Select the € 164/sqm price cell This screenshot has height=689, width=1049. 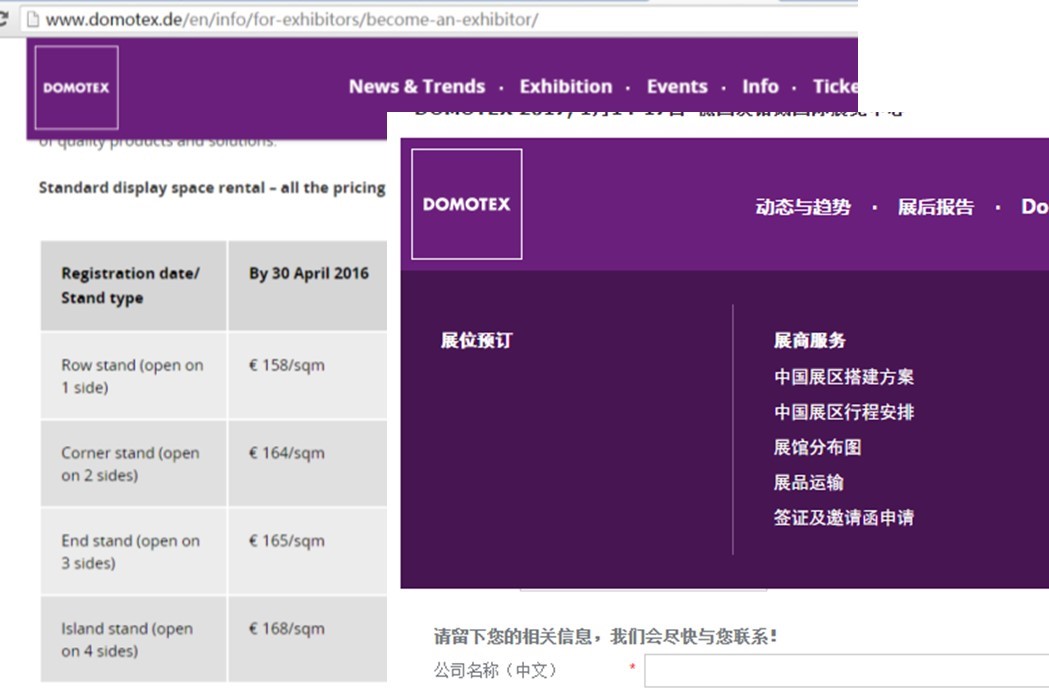point(308,463)
